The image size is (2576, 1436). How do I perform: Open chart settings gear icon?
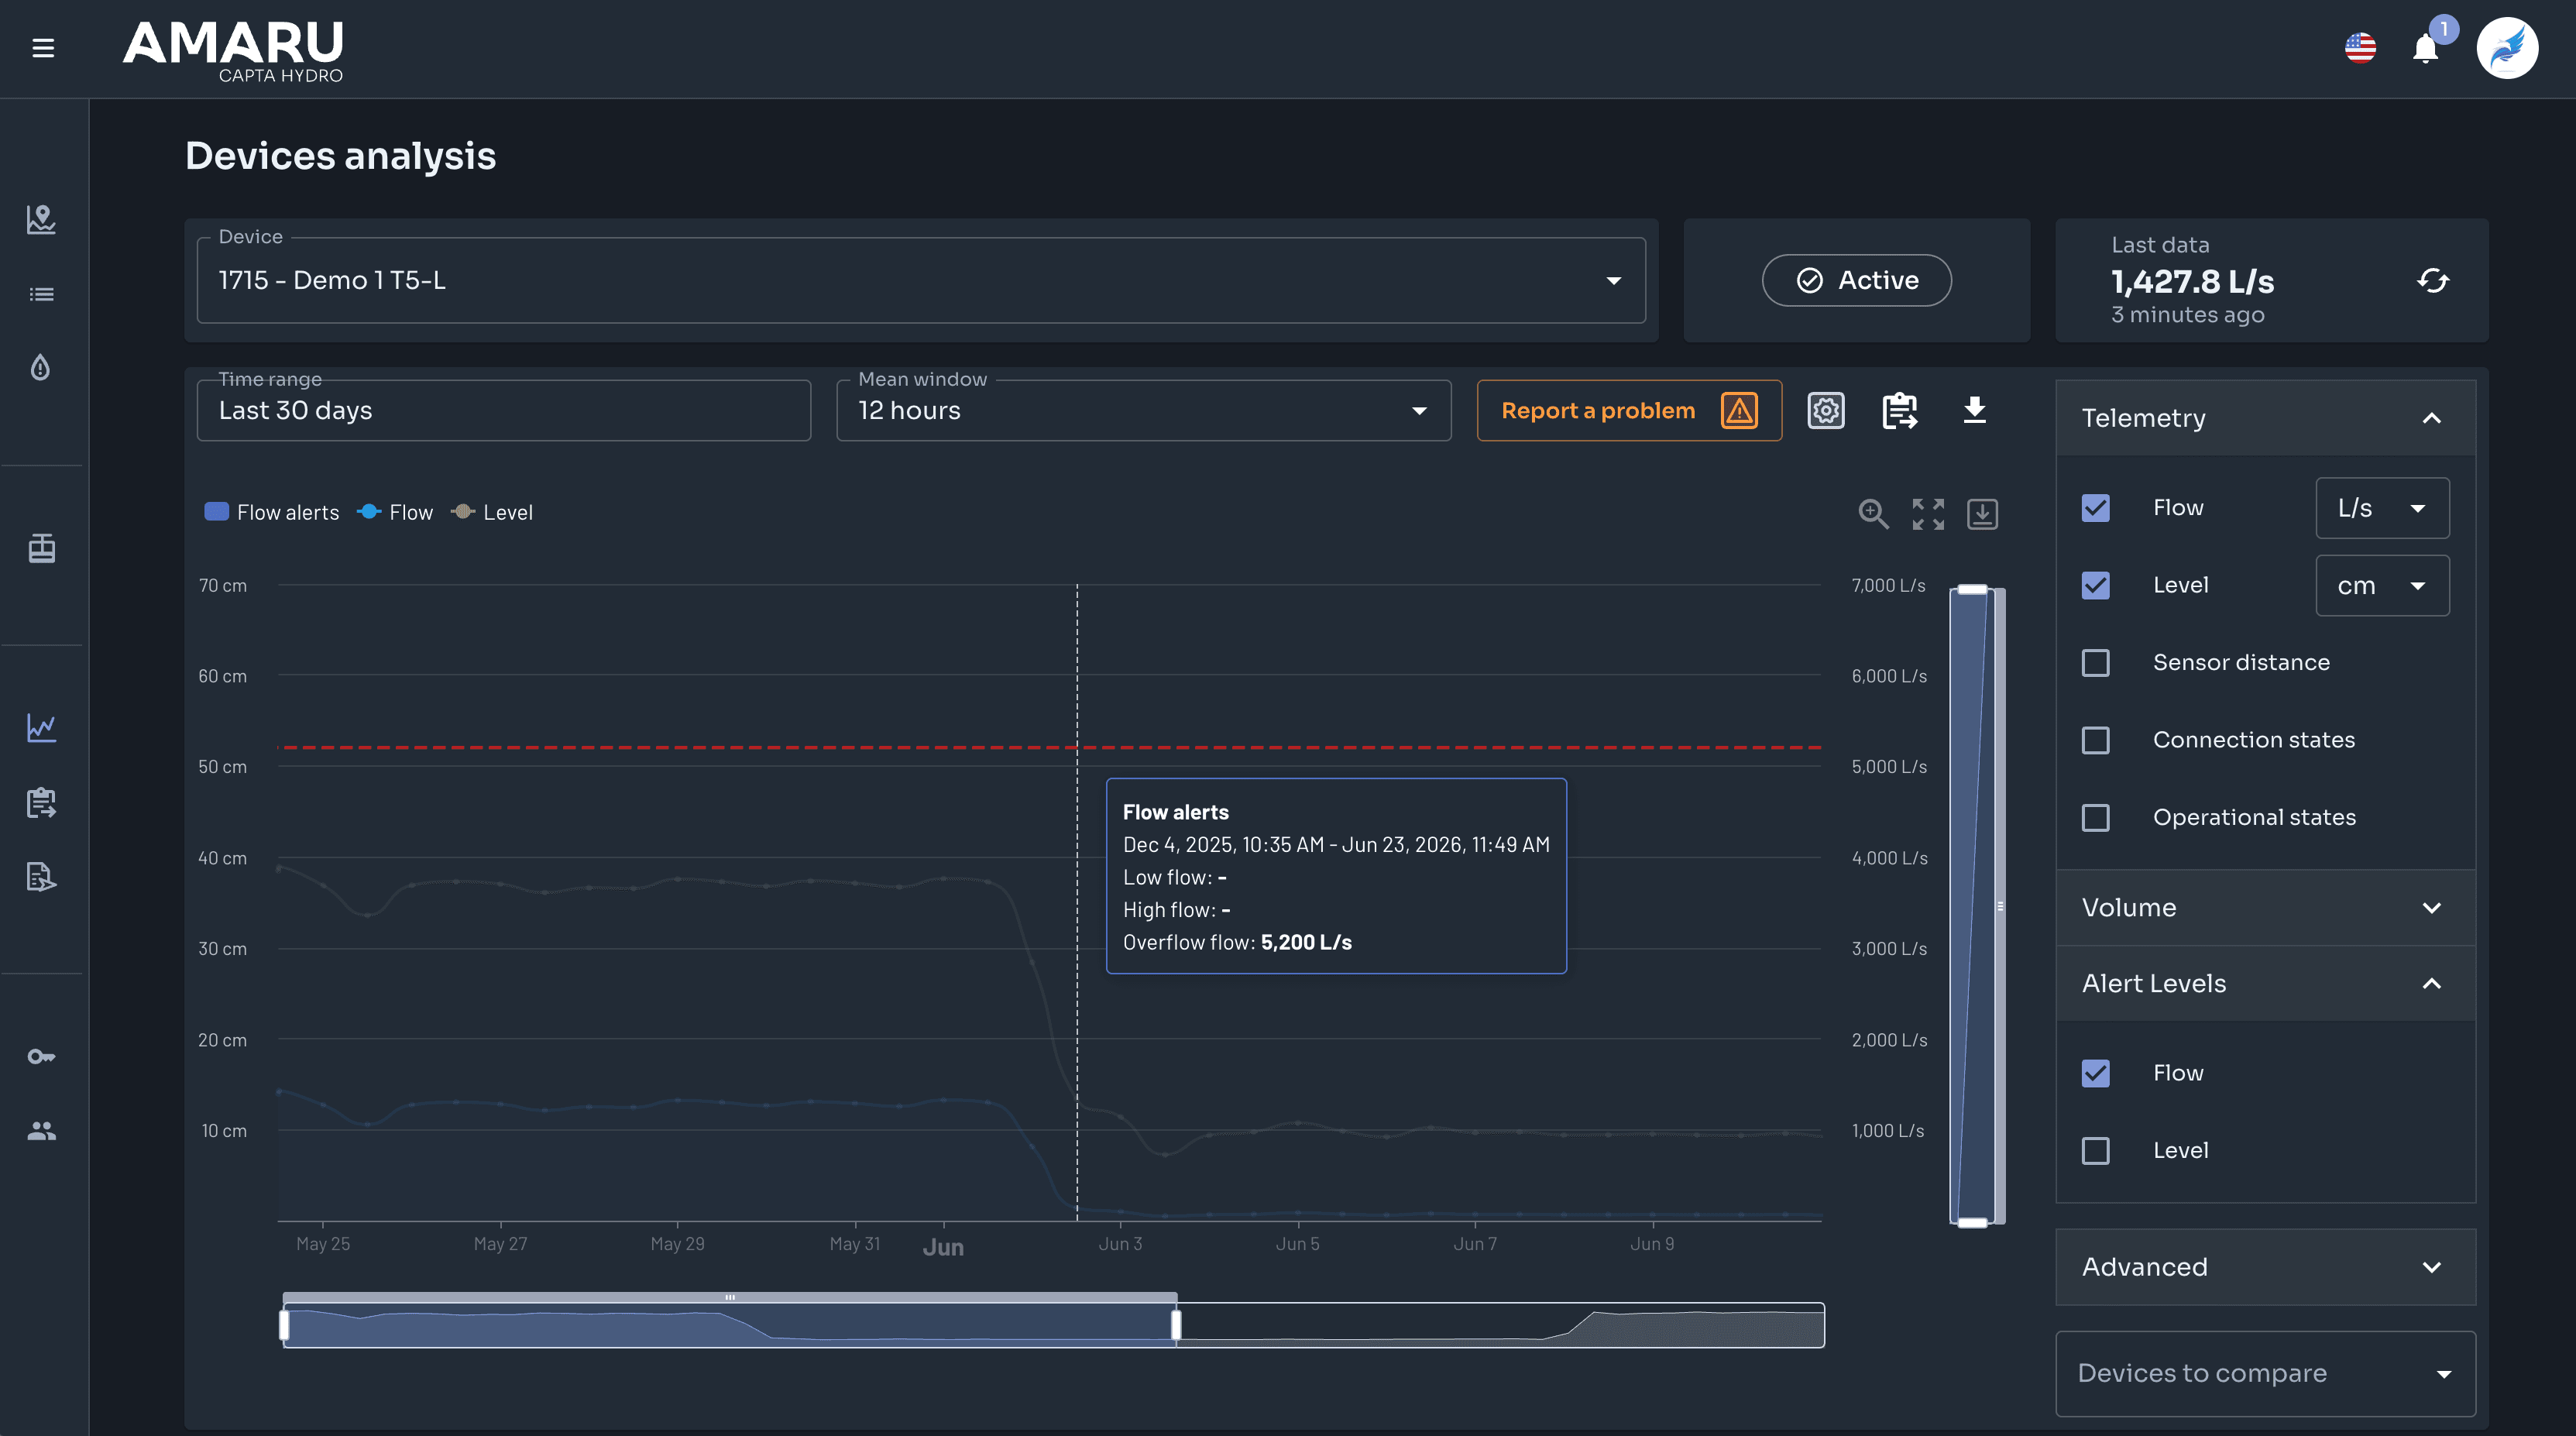click(x=1826, y=411)
